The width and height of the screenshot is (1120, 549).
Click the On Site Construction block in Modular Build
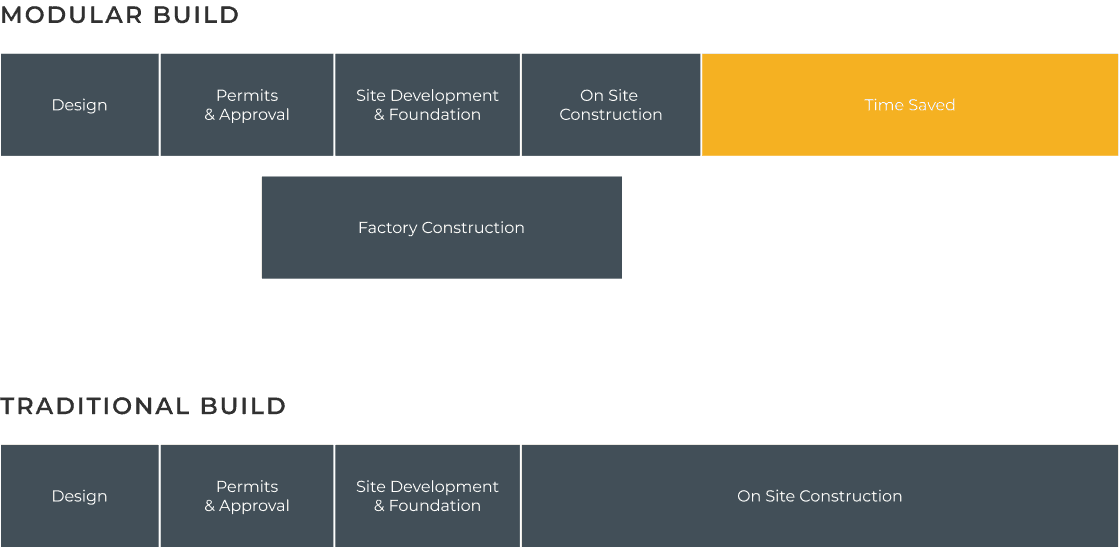(x=611, y=105)
